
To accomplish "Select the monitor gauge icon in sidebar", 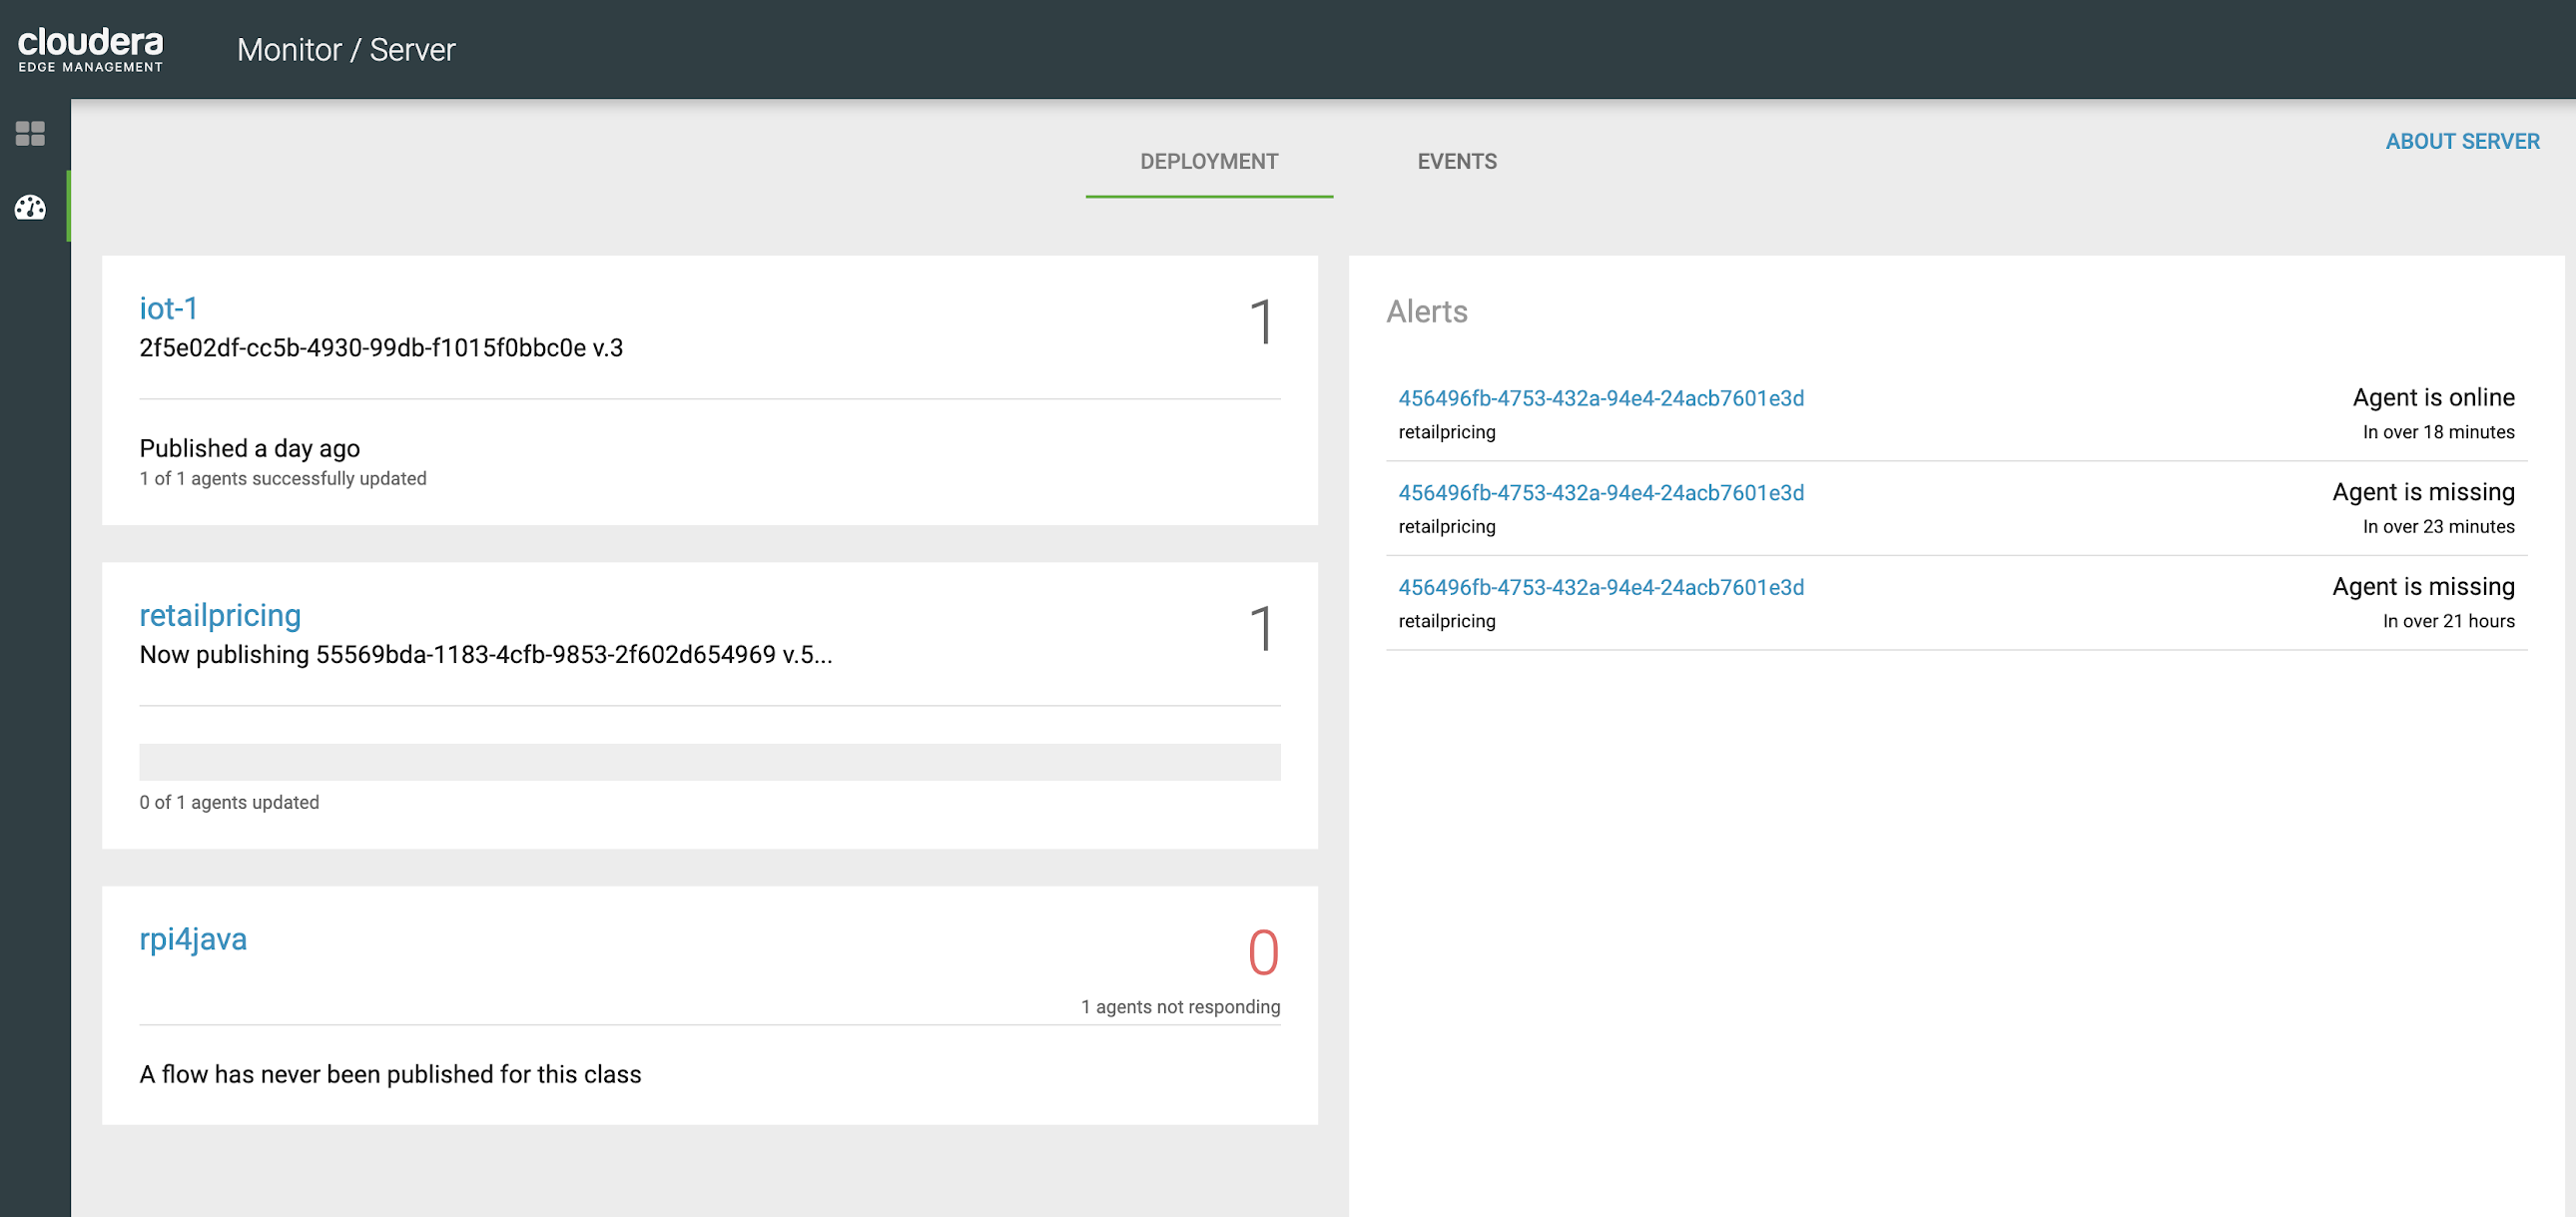I will pos(30,207).
